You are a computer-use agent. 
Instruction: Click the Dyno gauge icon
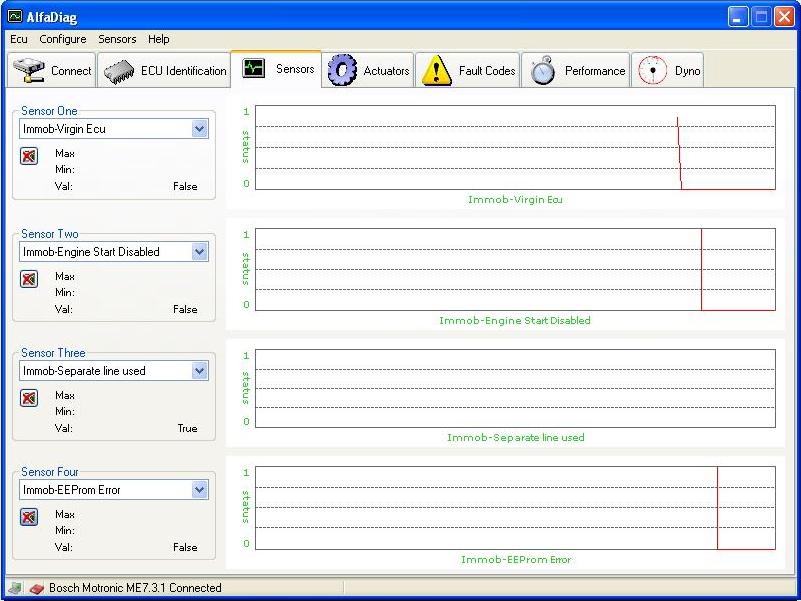coord(652,71)
